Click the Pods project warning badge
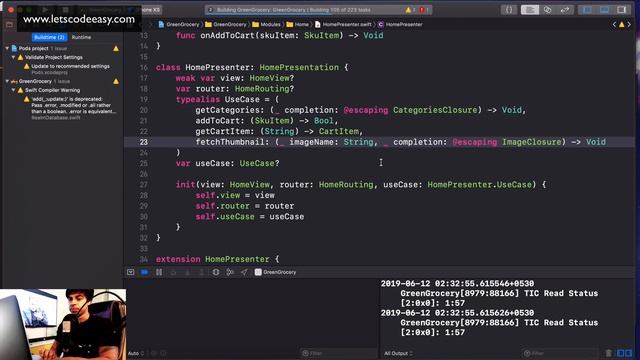640x360 pixels. pos(116,49)
